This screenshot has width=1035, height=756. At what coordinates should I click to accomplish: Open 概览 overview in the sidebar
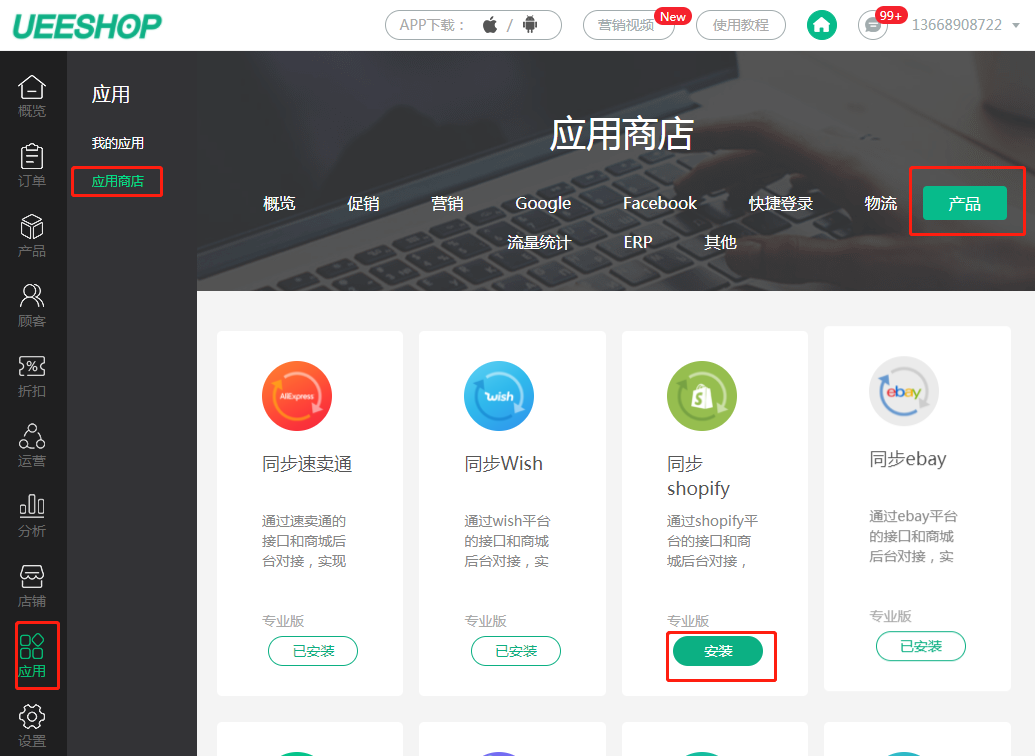[x=32, y=96]
